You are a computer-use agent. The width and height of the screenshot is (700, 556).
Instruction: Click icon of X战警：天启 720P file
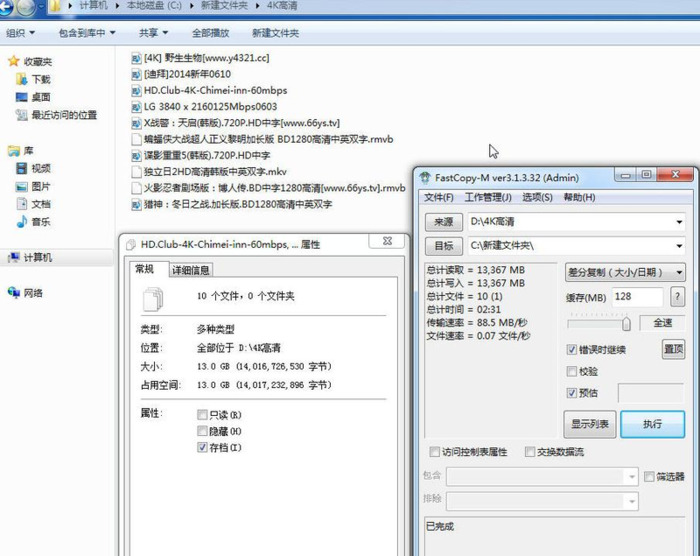tap(136, 123)
